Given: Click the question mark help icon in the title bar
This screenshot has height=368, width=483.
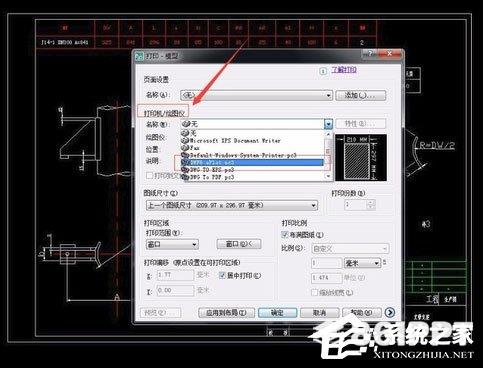Looking at the screenshot, I should [369, 53].
